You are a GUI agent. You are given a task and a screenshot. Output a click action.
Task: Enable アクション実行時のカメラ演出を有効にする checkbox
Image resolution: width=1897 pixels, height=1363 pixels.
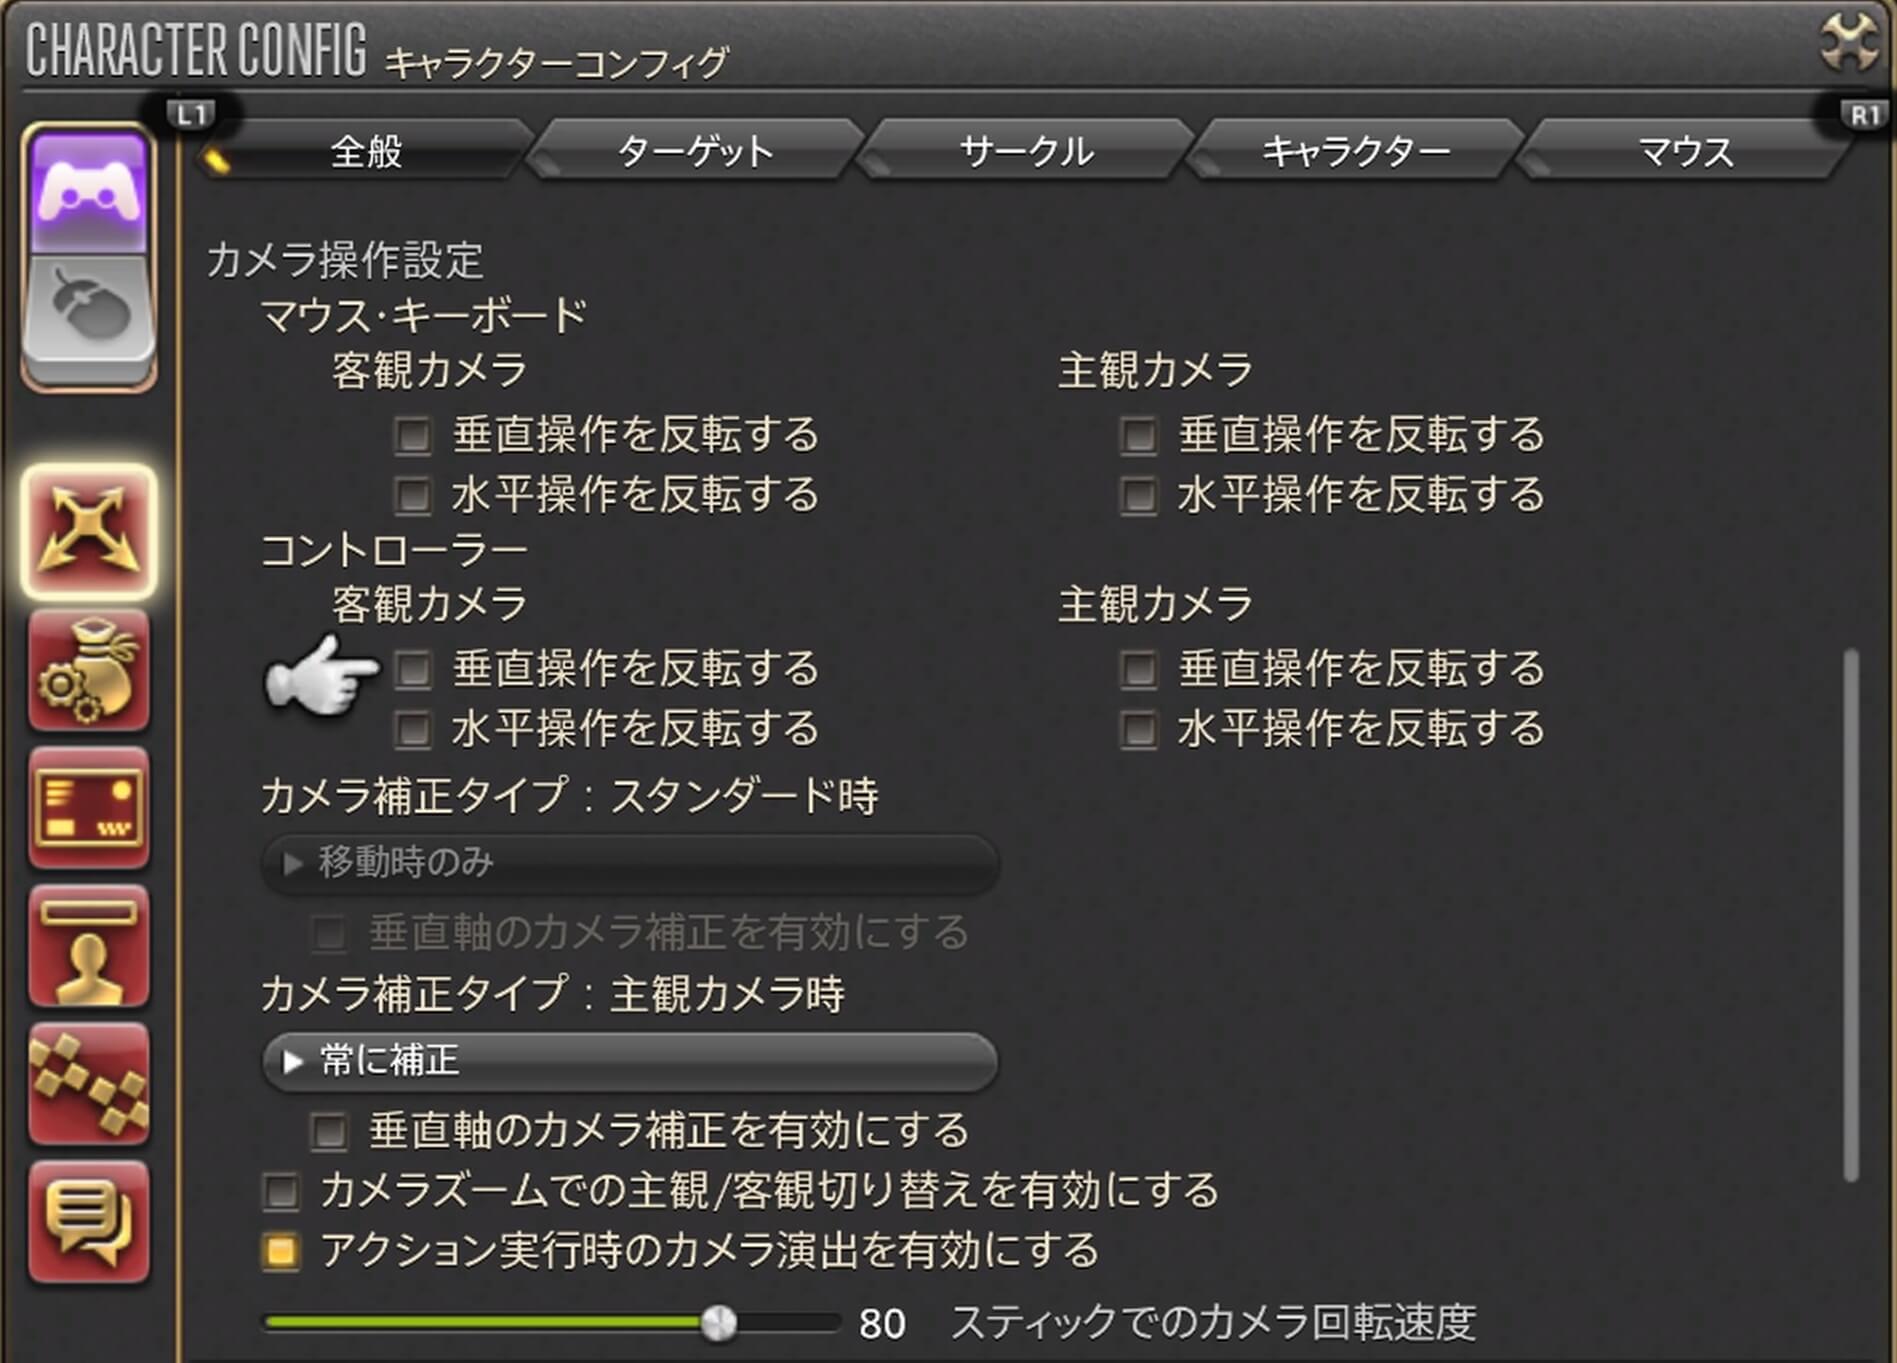tap(281, 1251)
